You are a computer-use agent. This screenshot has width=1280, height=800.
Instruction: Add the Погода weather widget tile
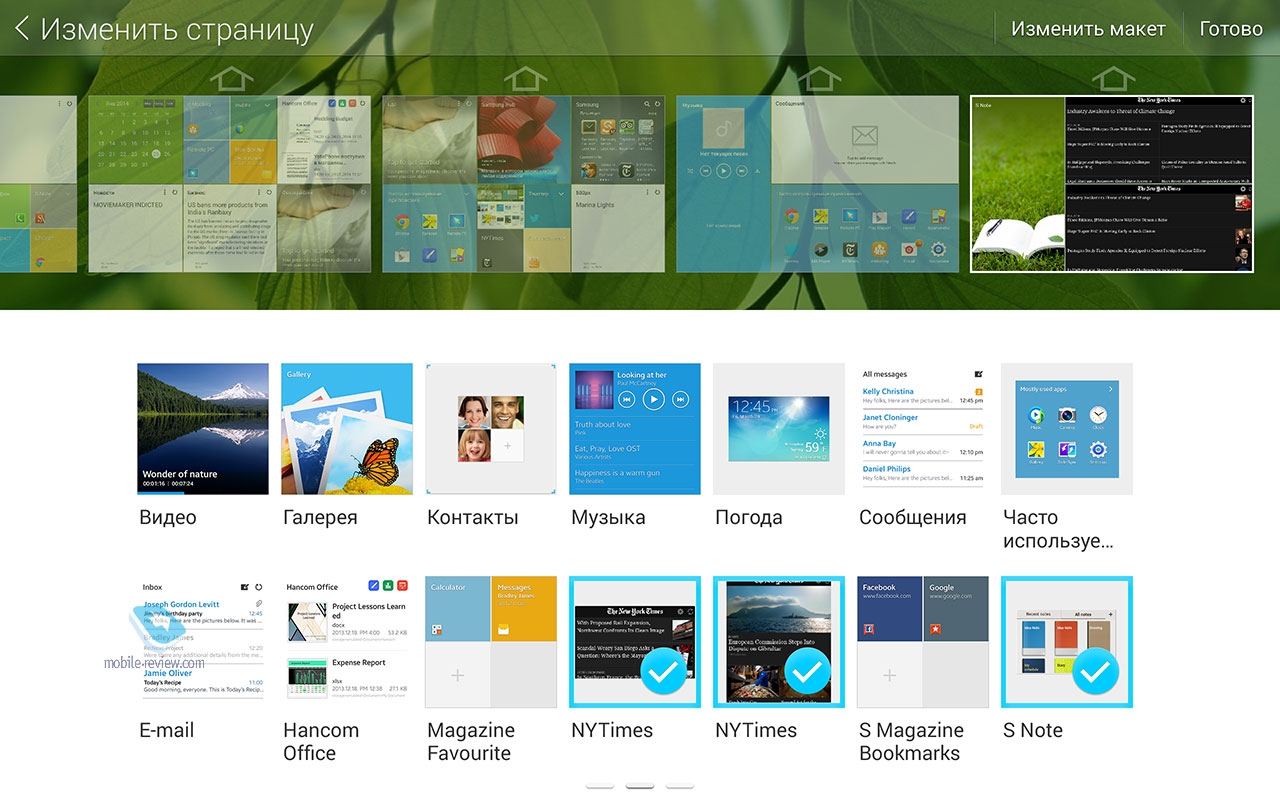[x=779, y=429]
